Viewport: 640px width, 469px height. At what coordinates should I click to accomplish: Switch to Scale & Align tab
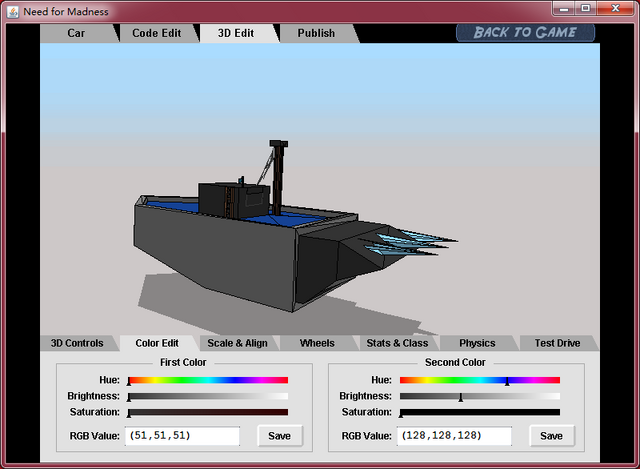tap(237, 343)
